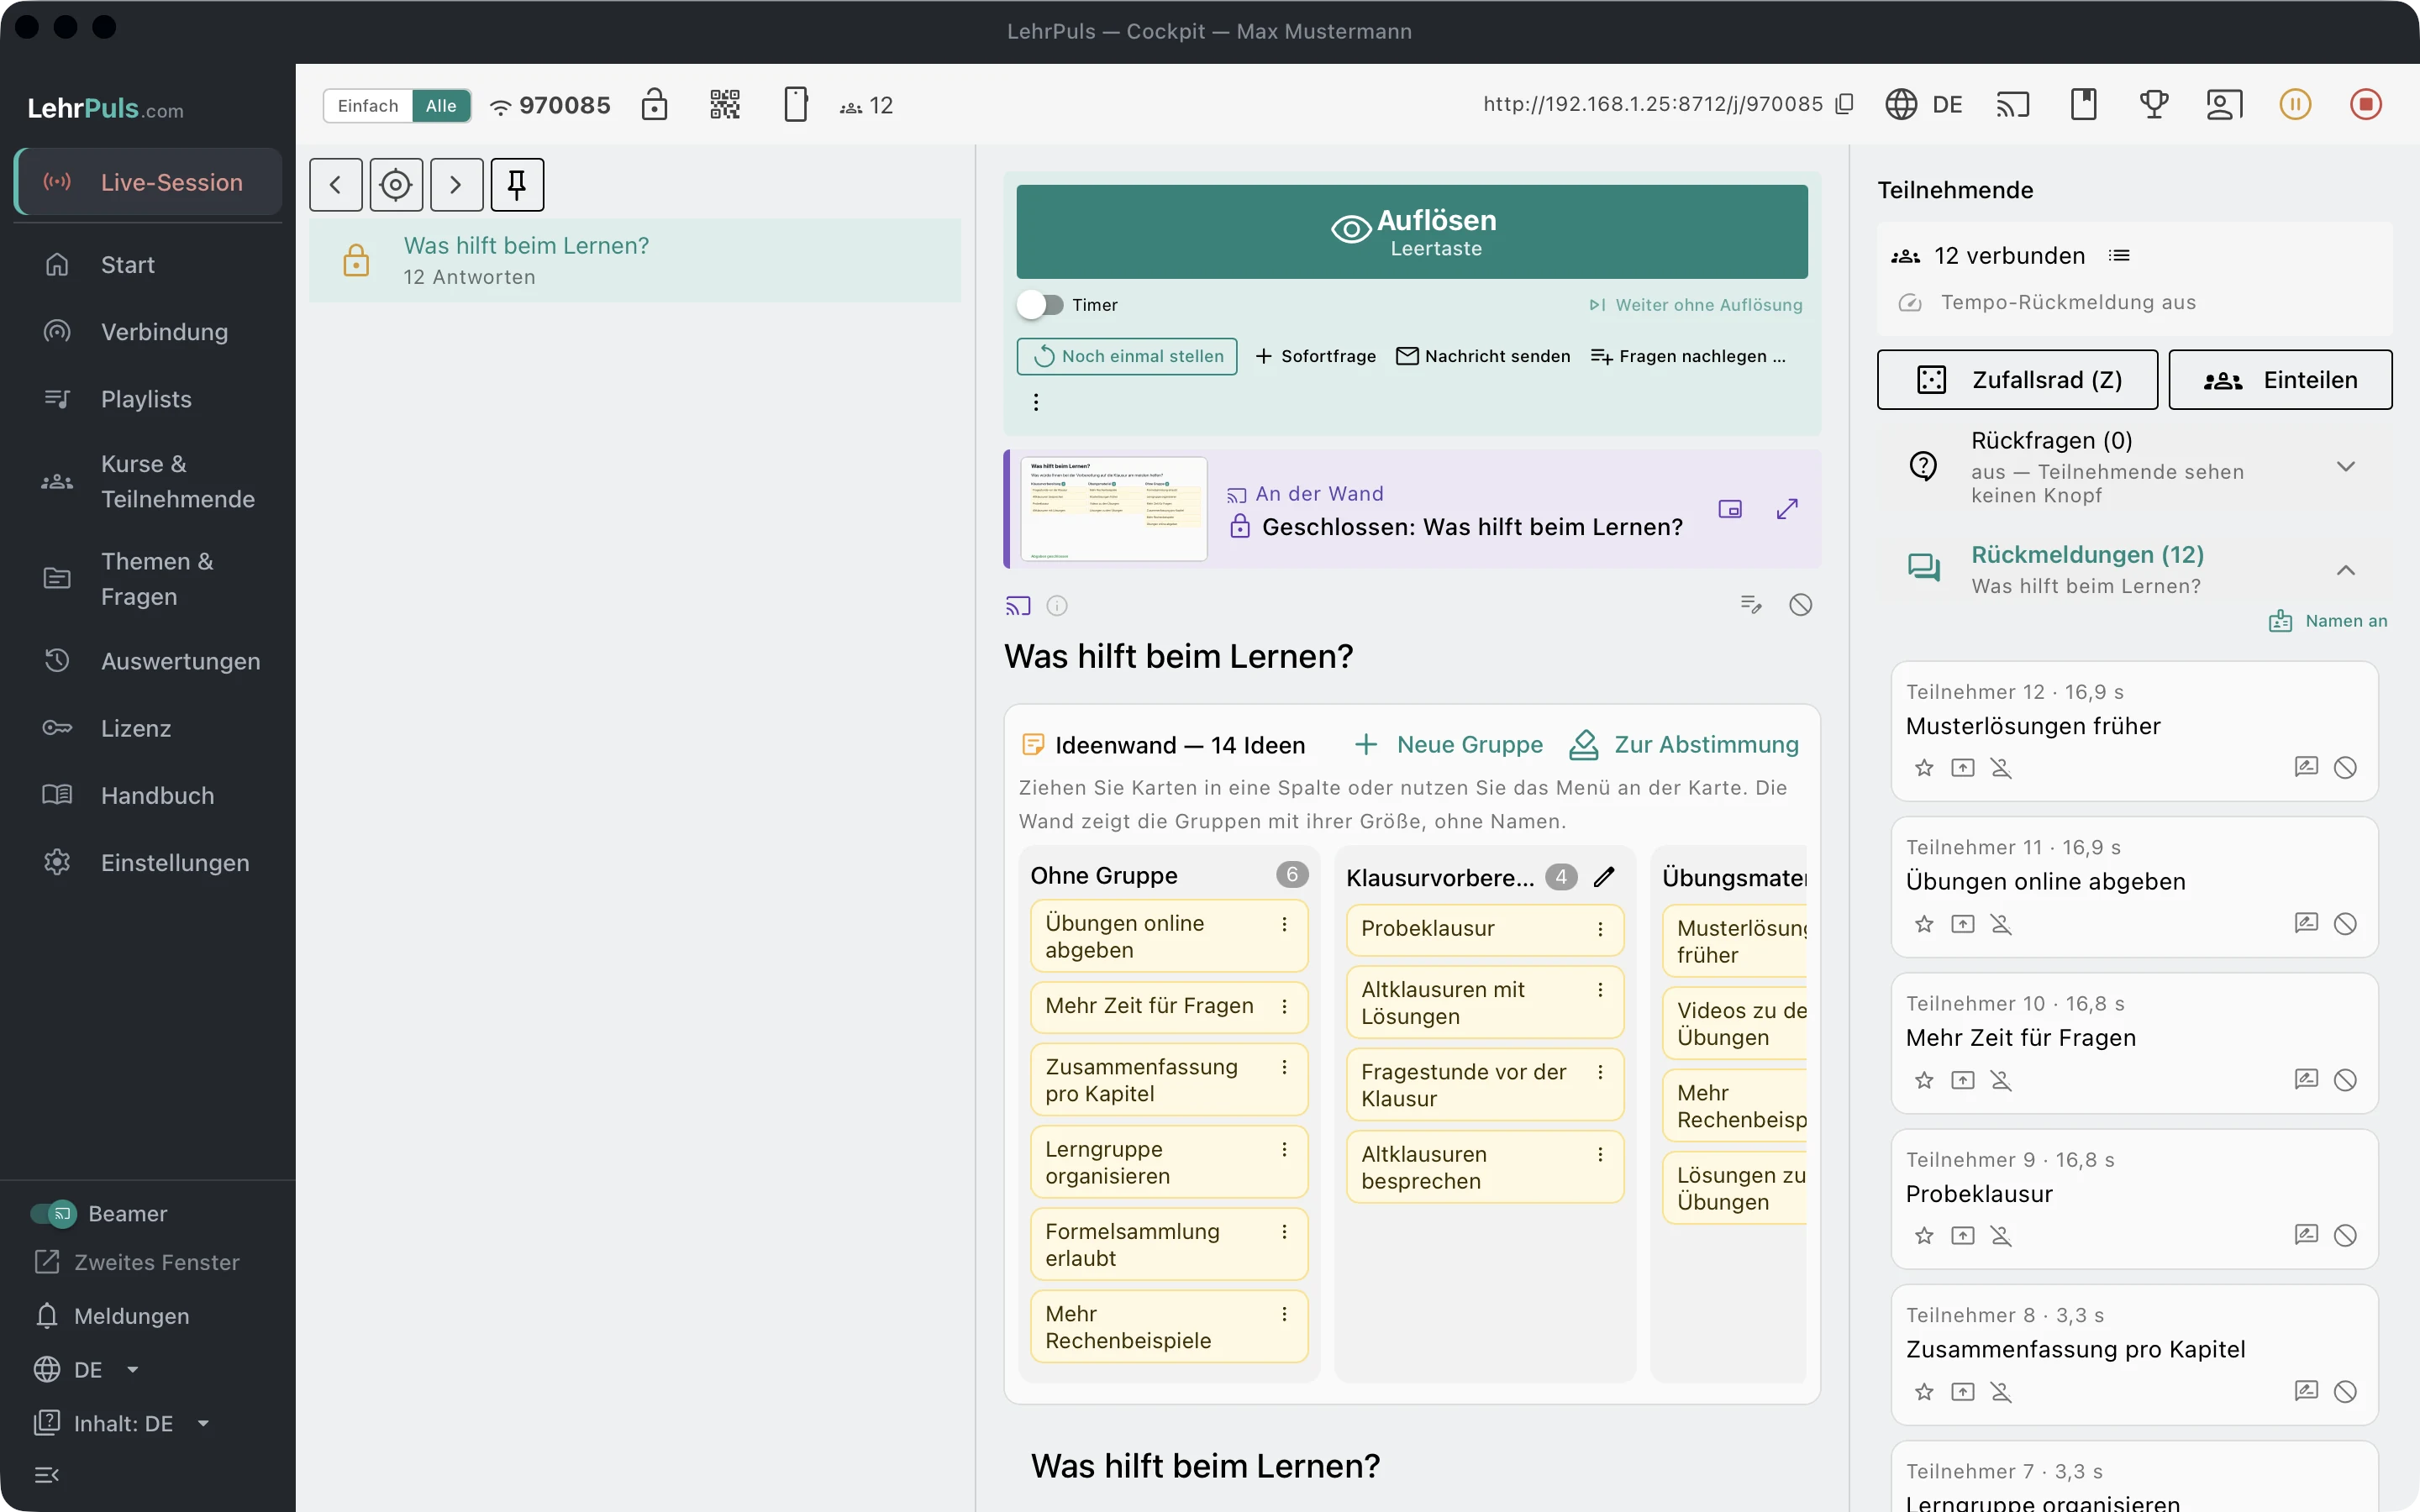Open the trophy leaderboard icon
Viewport: 2420px width, 1512px height.
(x=2154, y=104)
